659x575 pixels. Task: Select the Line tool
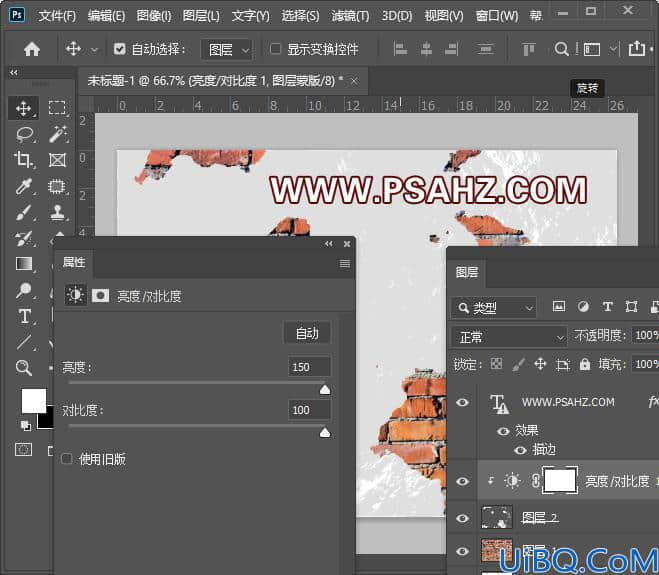[x=24, y=342]
